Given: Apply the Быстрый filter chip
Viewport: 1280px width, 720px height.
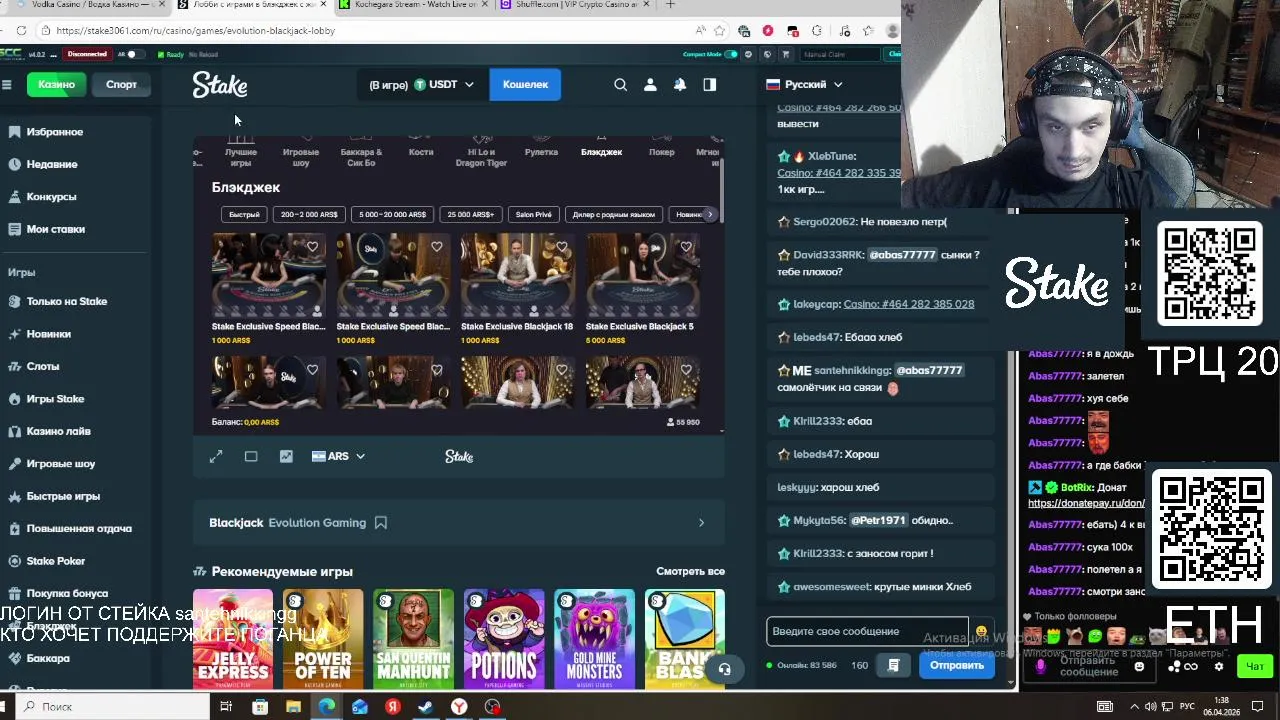Looking at the screenshot, I should click(x=244, y=215).
